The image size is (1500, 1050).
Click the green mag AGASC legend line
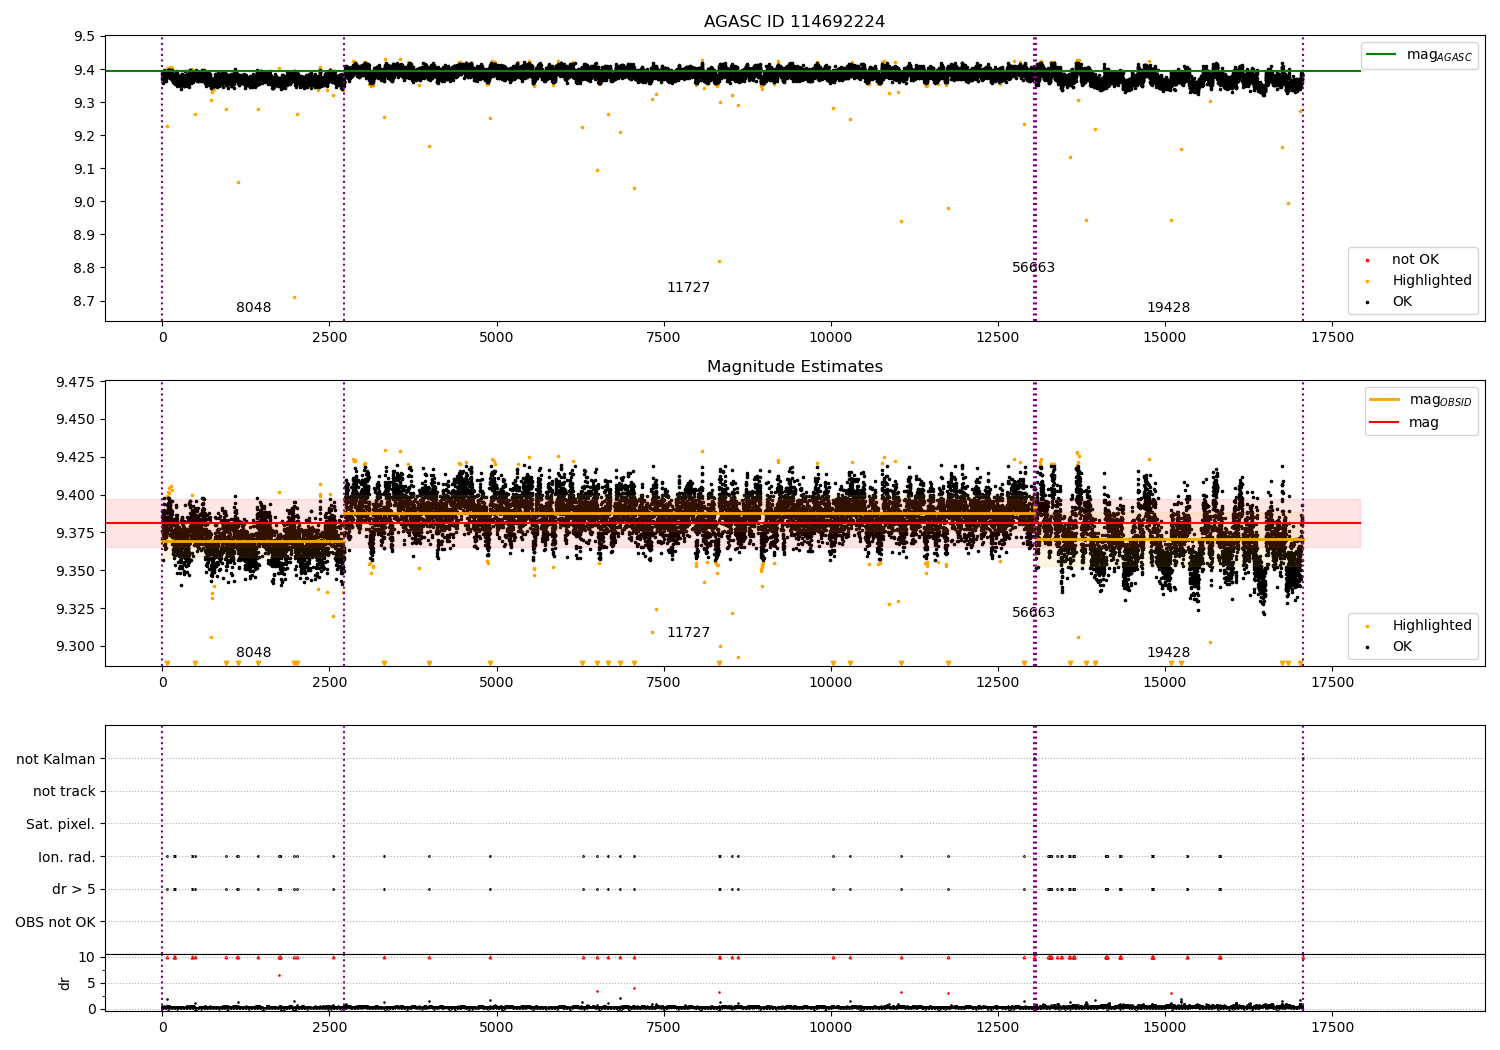(1381, 55)
